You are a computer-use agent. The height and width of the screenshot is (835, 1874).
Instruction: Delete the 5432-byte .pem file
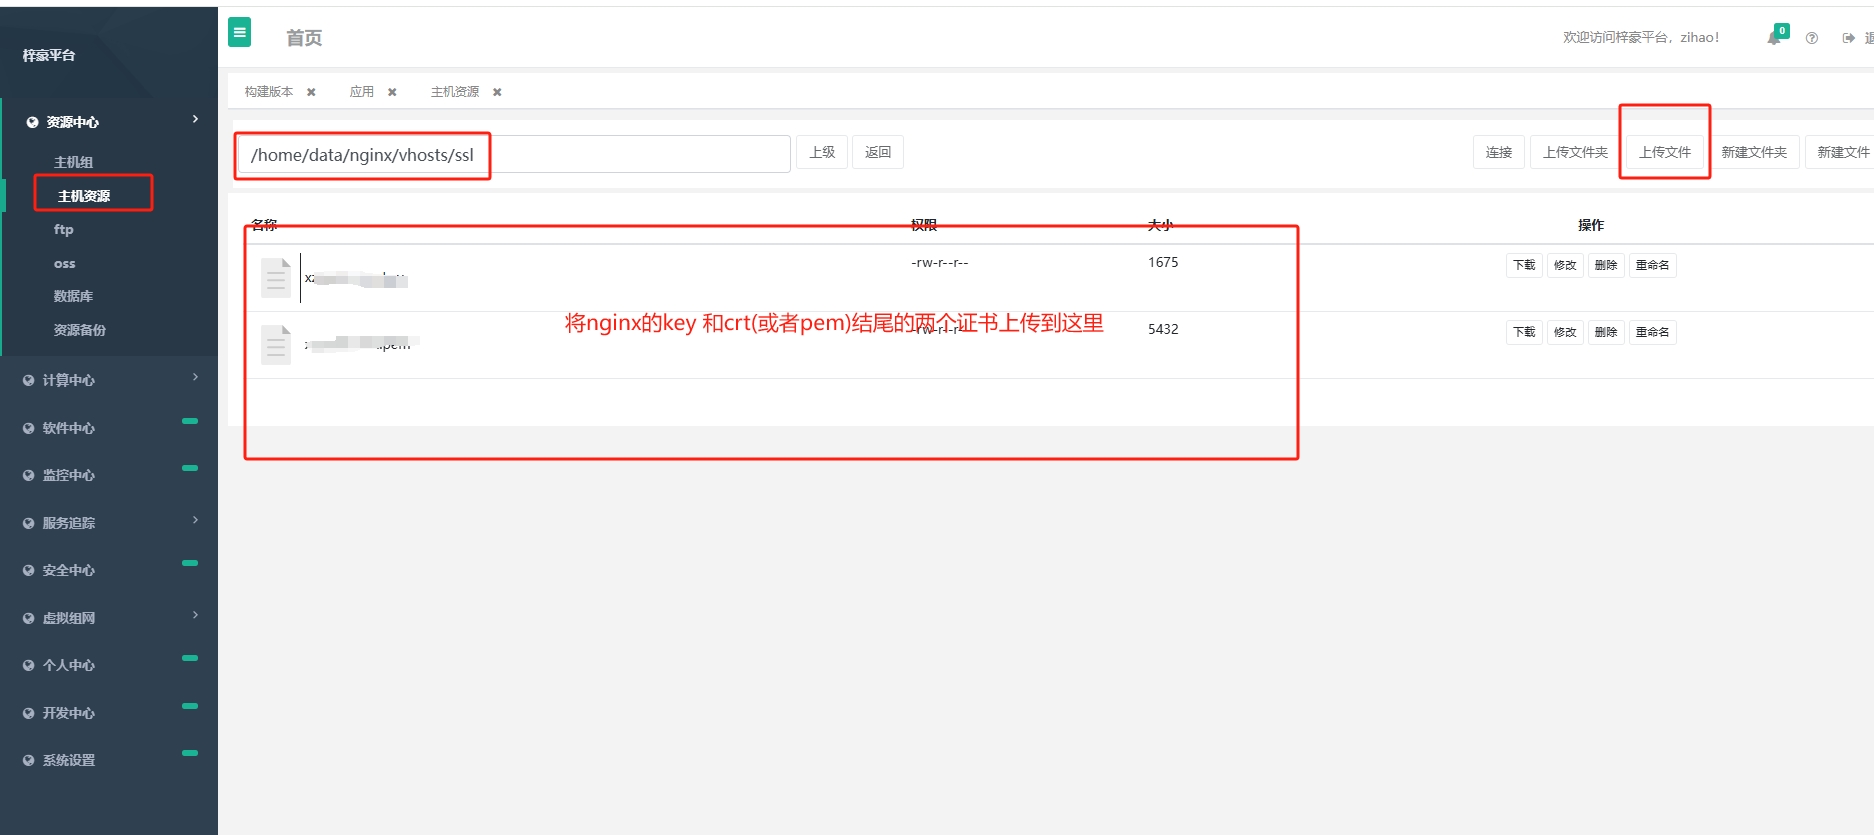pyautogui.click(x=1606, y=332)
